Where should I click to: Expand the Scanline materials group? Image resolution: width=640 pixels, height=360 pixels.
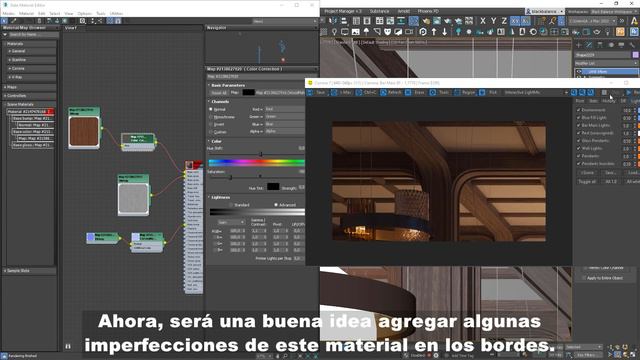(x=9, y=60)
